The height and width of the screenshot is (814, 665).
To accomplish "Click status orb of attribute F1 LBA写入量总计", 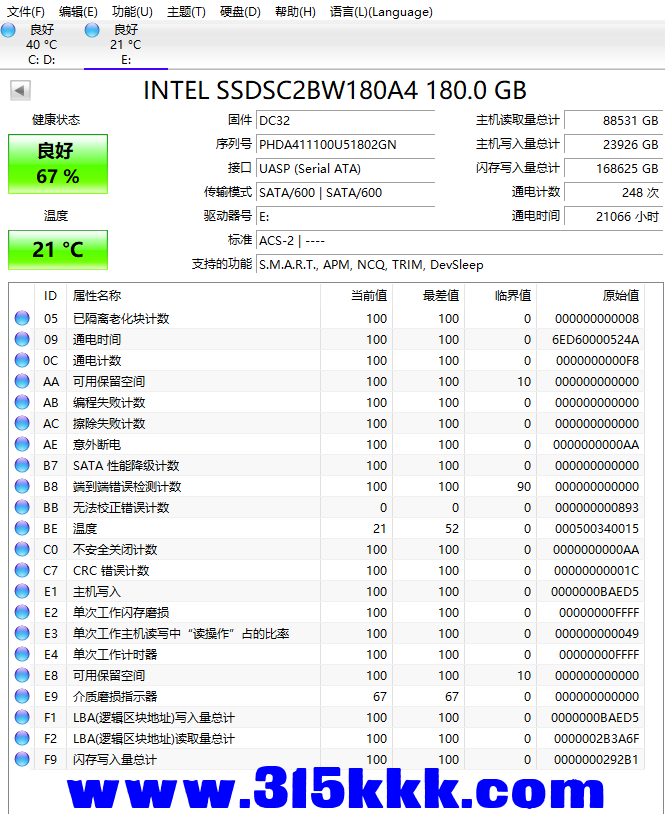I will pyautogui.click(x=22, y=717).
